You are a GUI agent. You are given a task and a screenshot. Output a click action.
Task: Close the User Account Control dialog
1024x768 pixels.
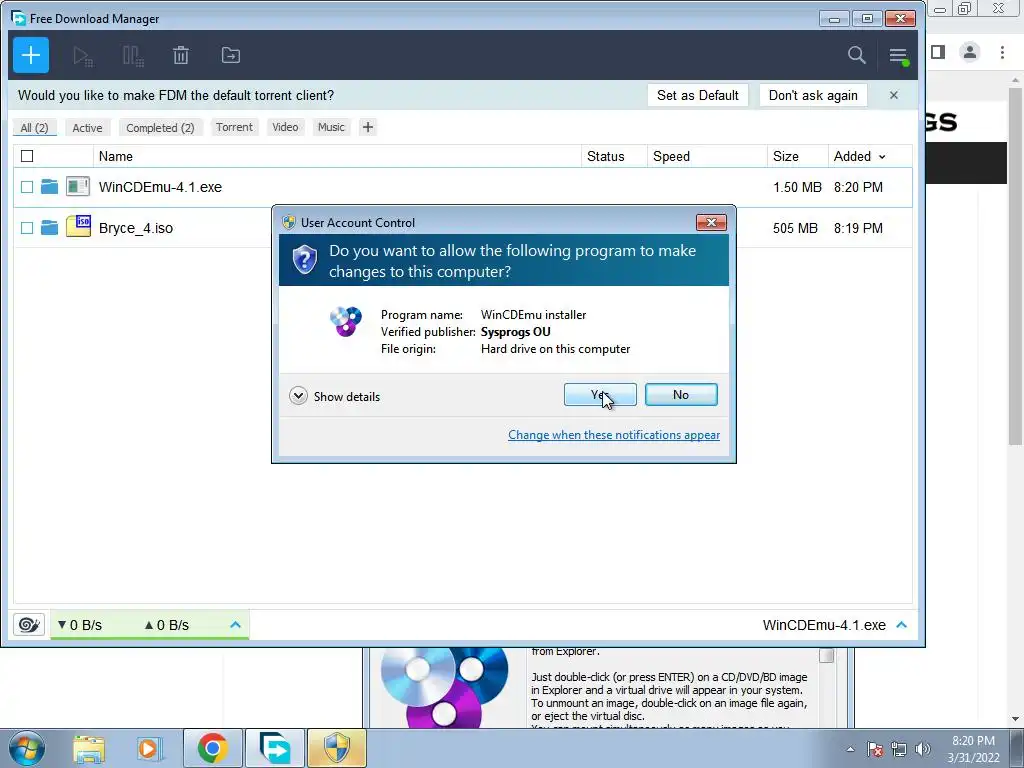[711, 223]
